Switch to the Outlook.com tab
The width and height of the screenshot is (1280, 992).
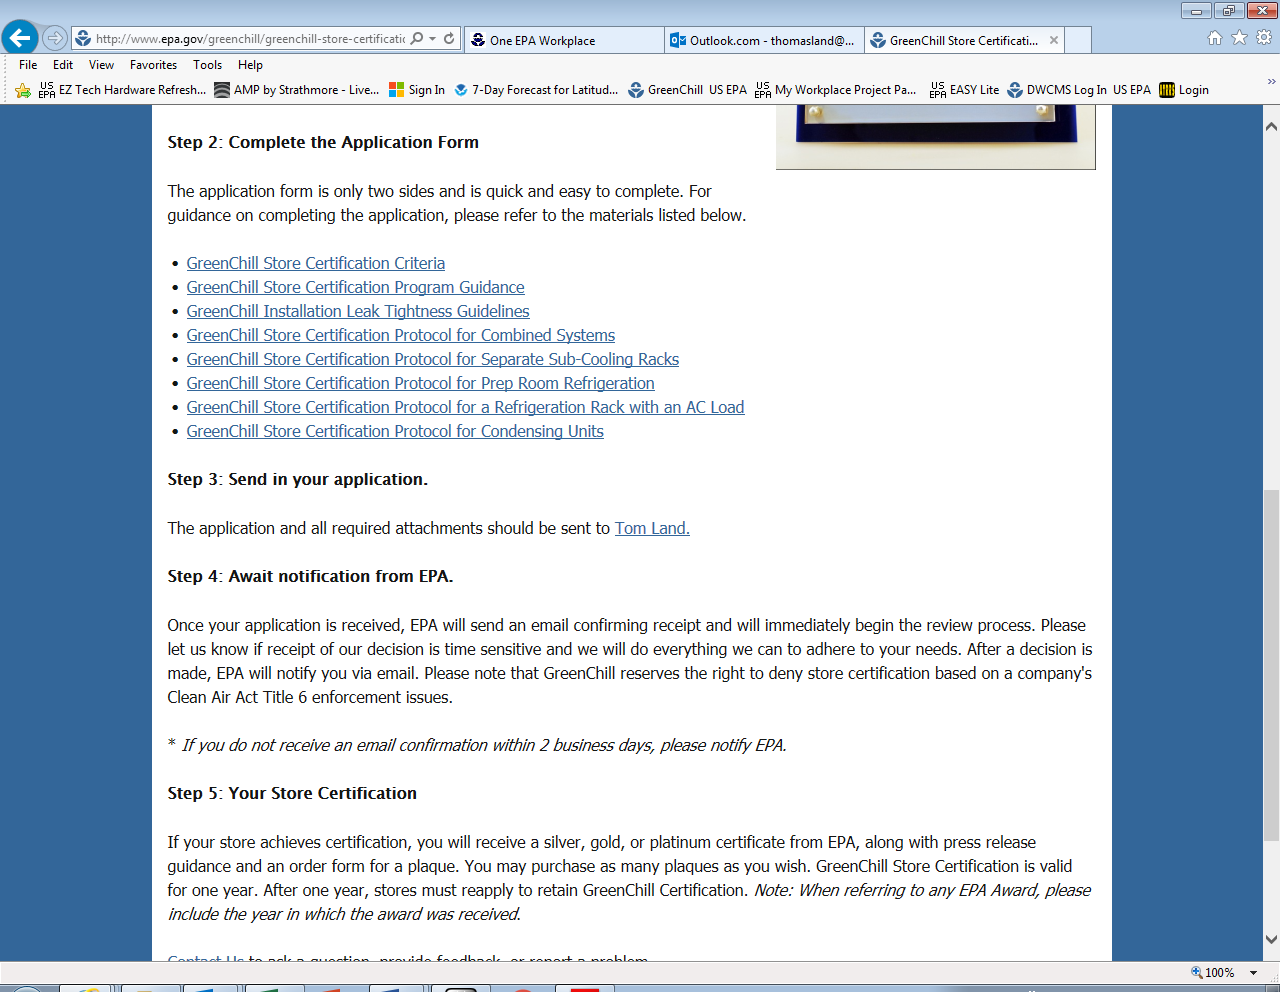(x=764, y=40)
